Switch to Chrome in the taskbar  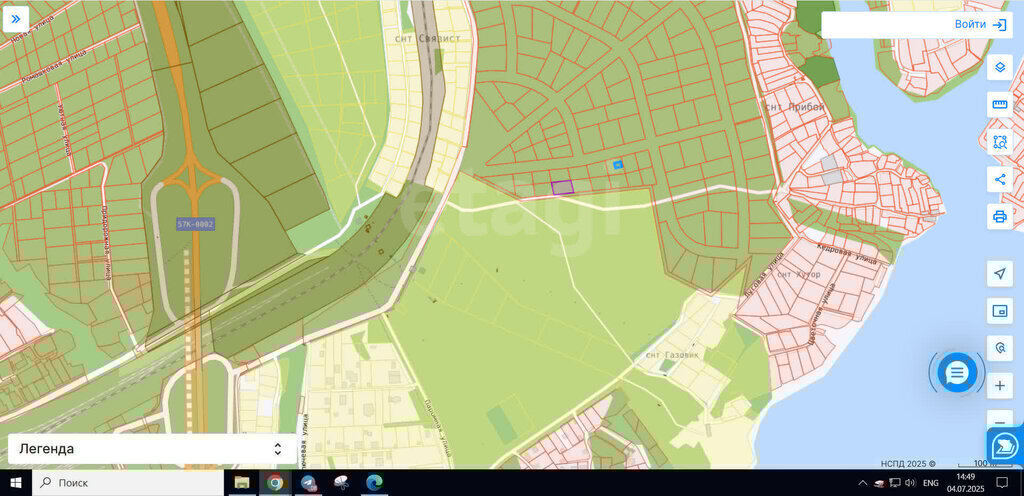(275, 483)
